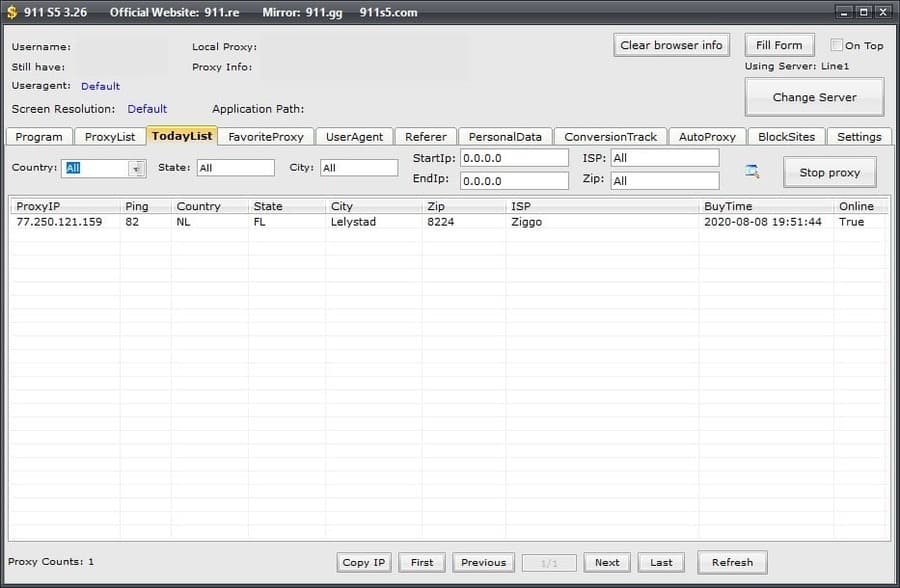Click the Next page button

(x=607, y=562)
